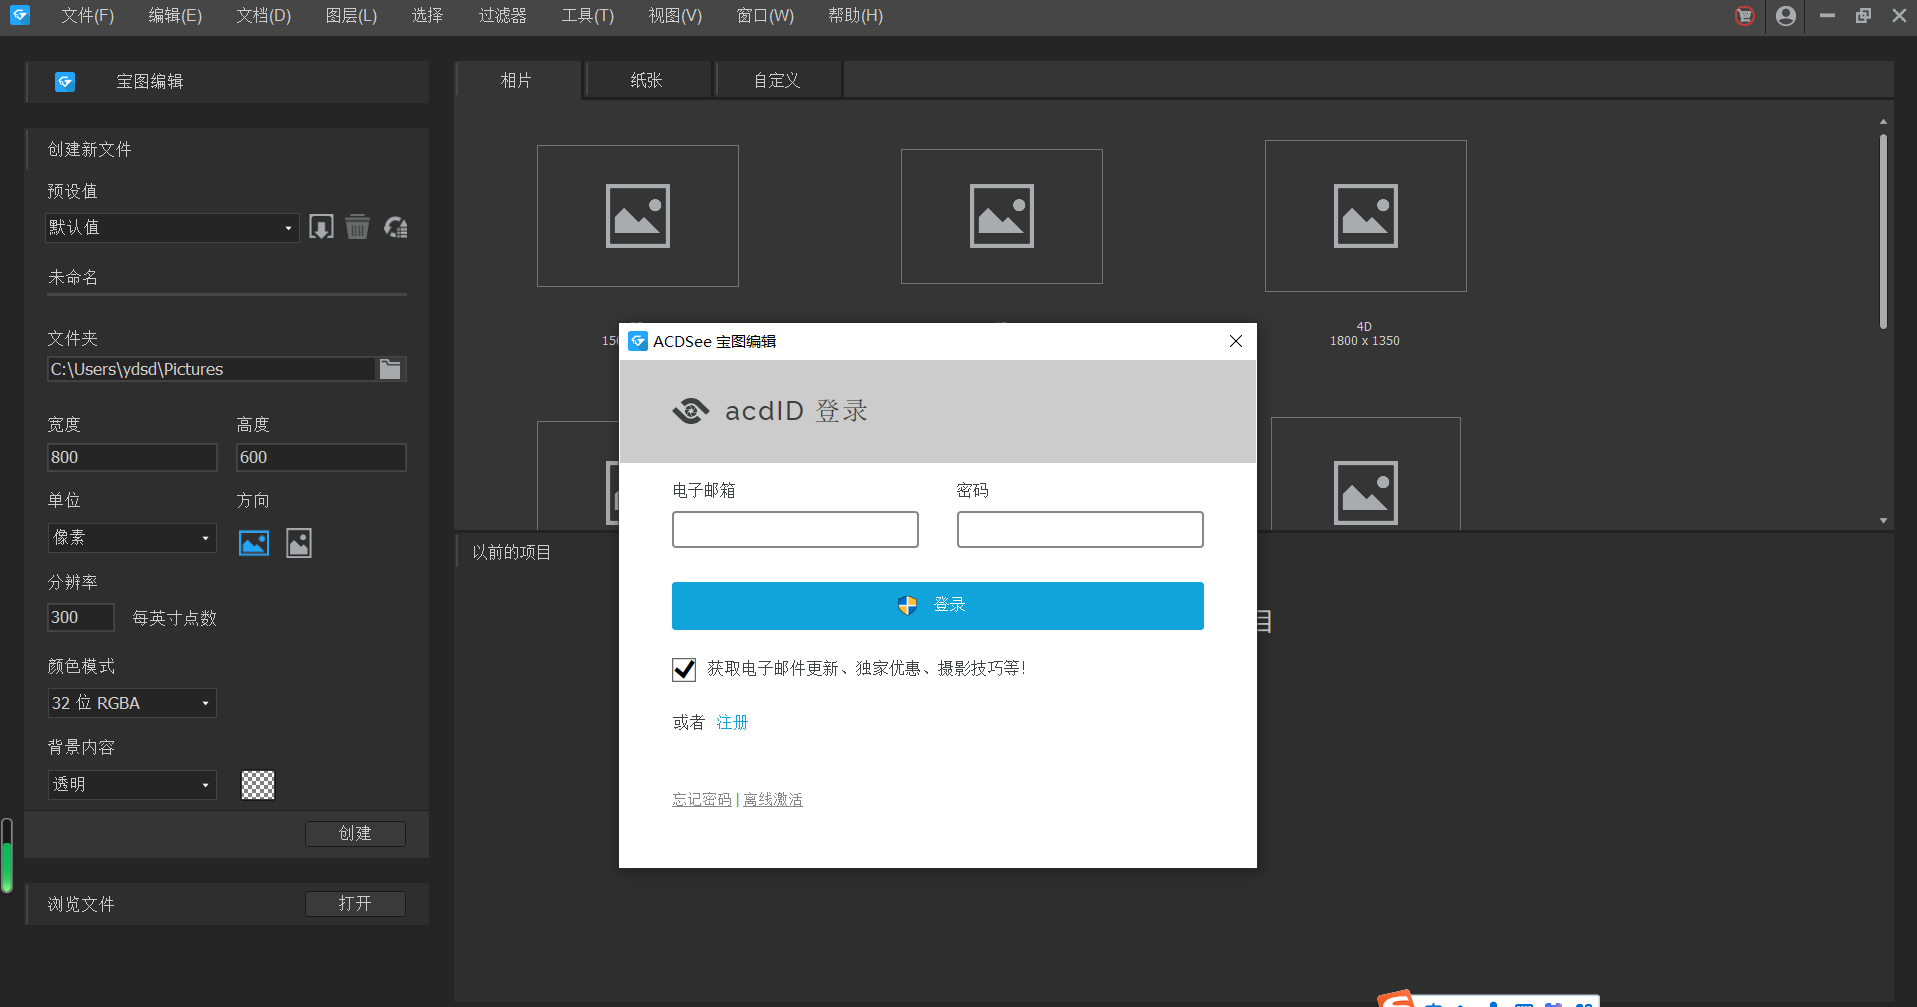Click the delete preset trash icon

point(357,227)
